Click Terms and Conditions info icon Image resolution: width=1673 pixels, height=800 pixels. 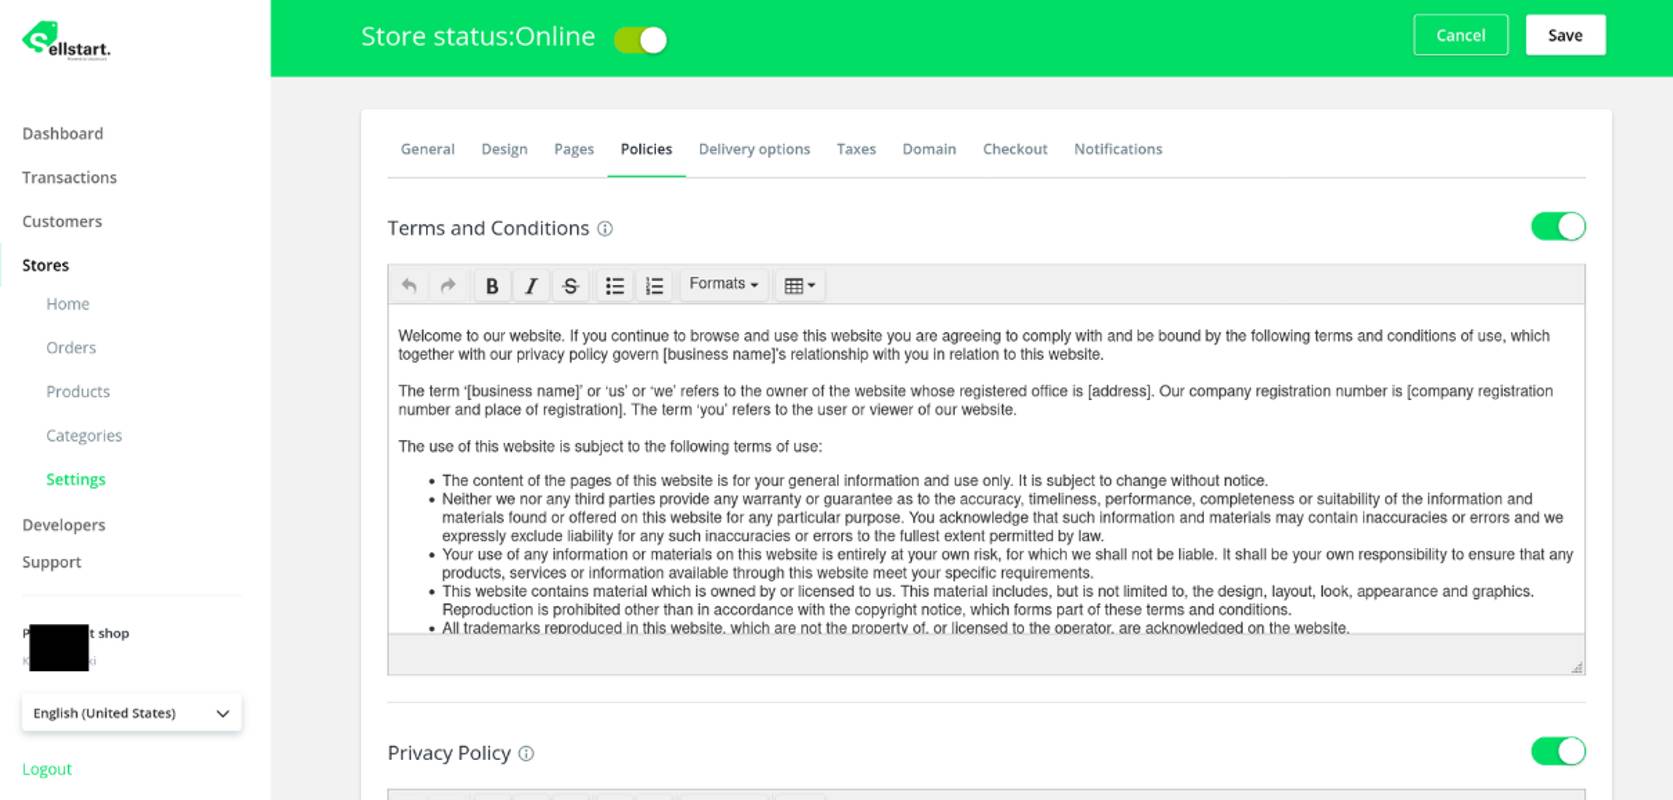[x=605, y=229]
